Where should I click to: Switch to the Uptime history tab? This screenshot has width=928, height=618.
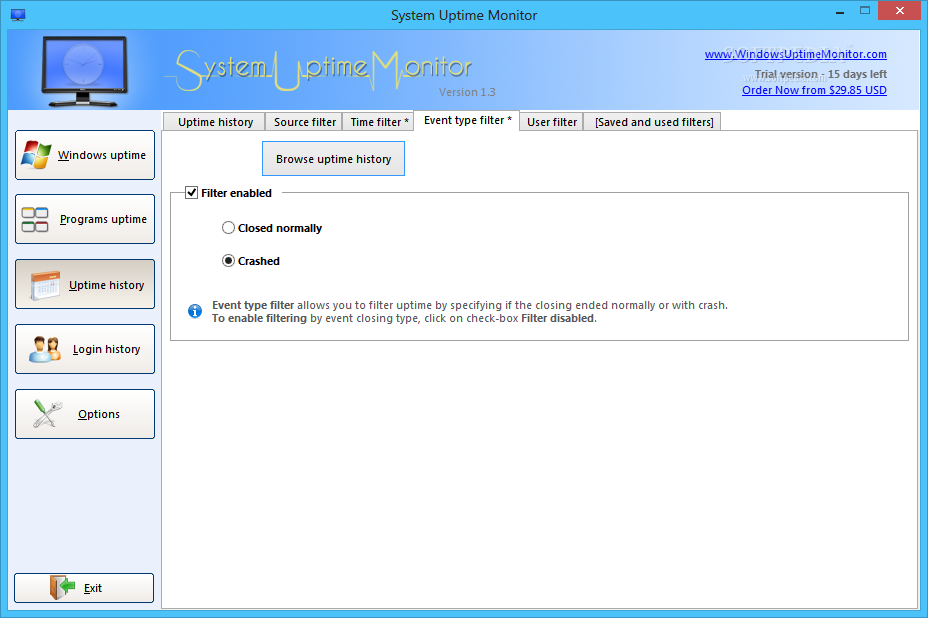click(215, 122)
